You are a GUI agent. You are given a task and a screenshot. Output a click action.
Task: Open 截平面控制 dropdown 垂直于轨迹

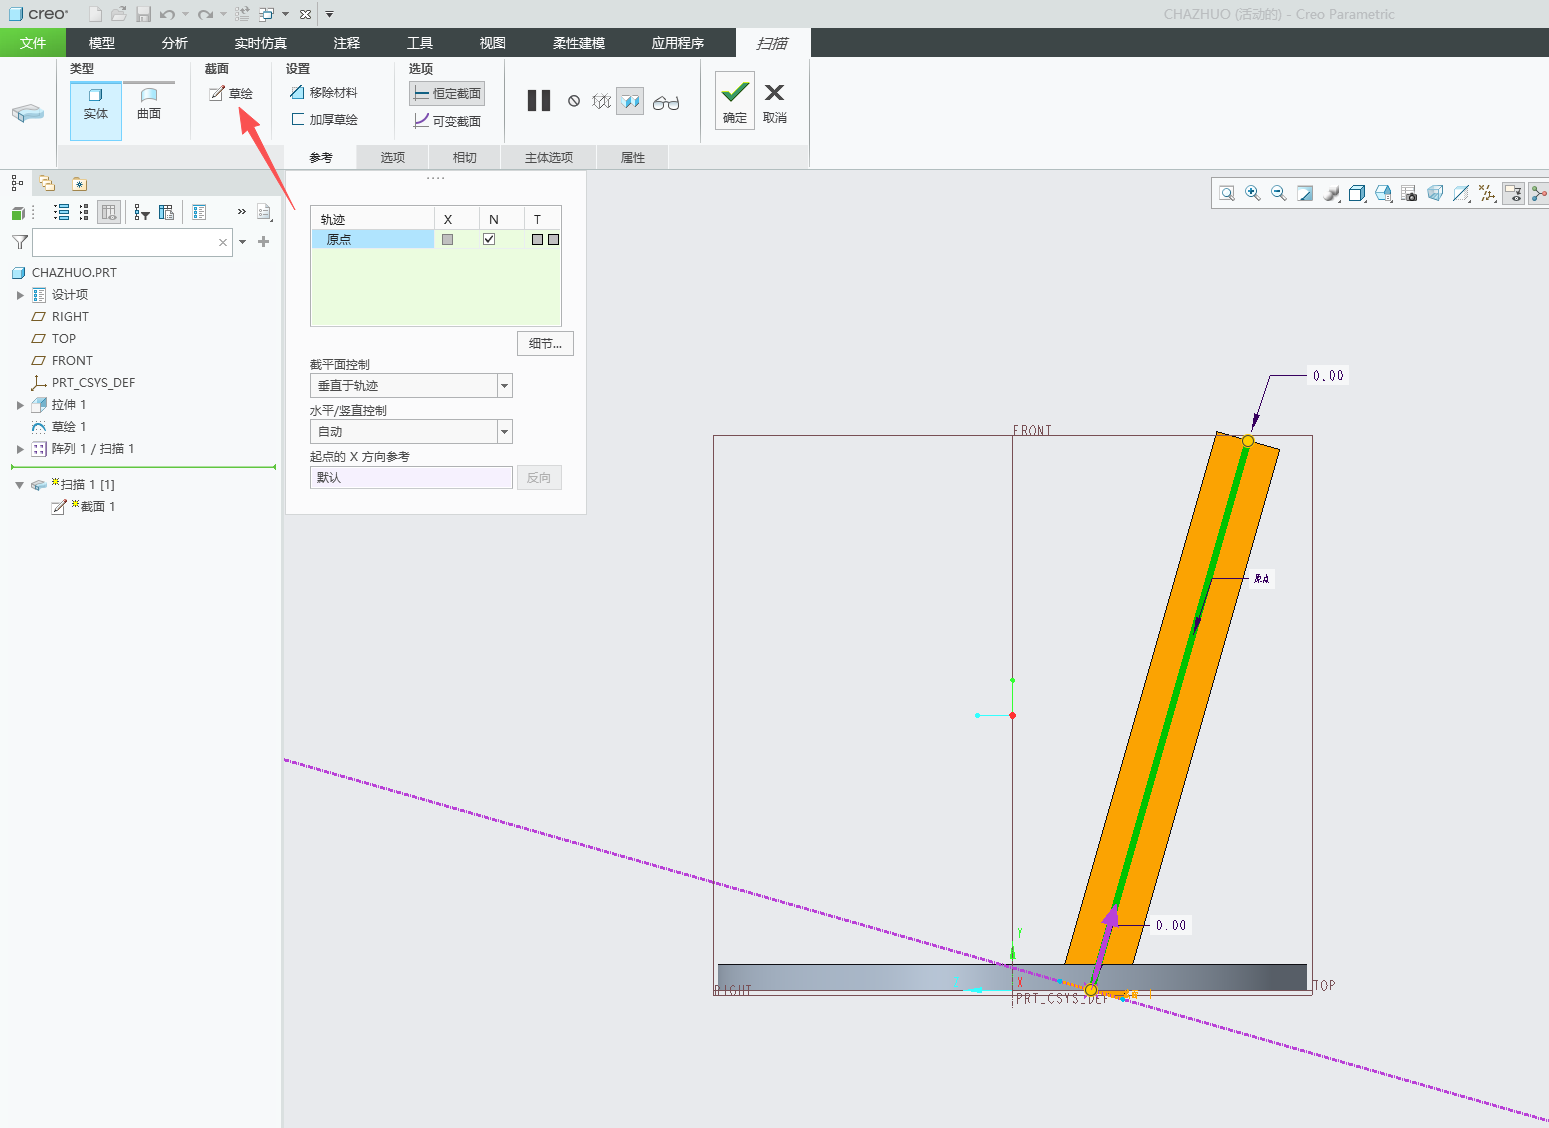point(411,386)
